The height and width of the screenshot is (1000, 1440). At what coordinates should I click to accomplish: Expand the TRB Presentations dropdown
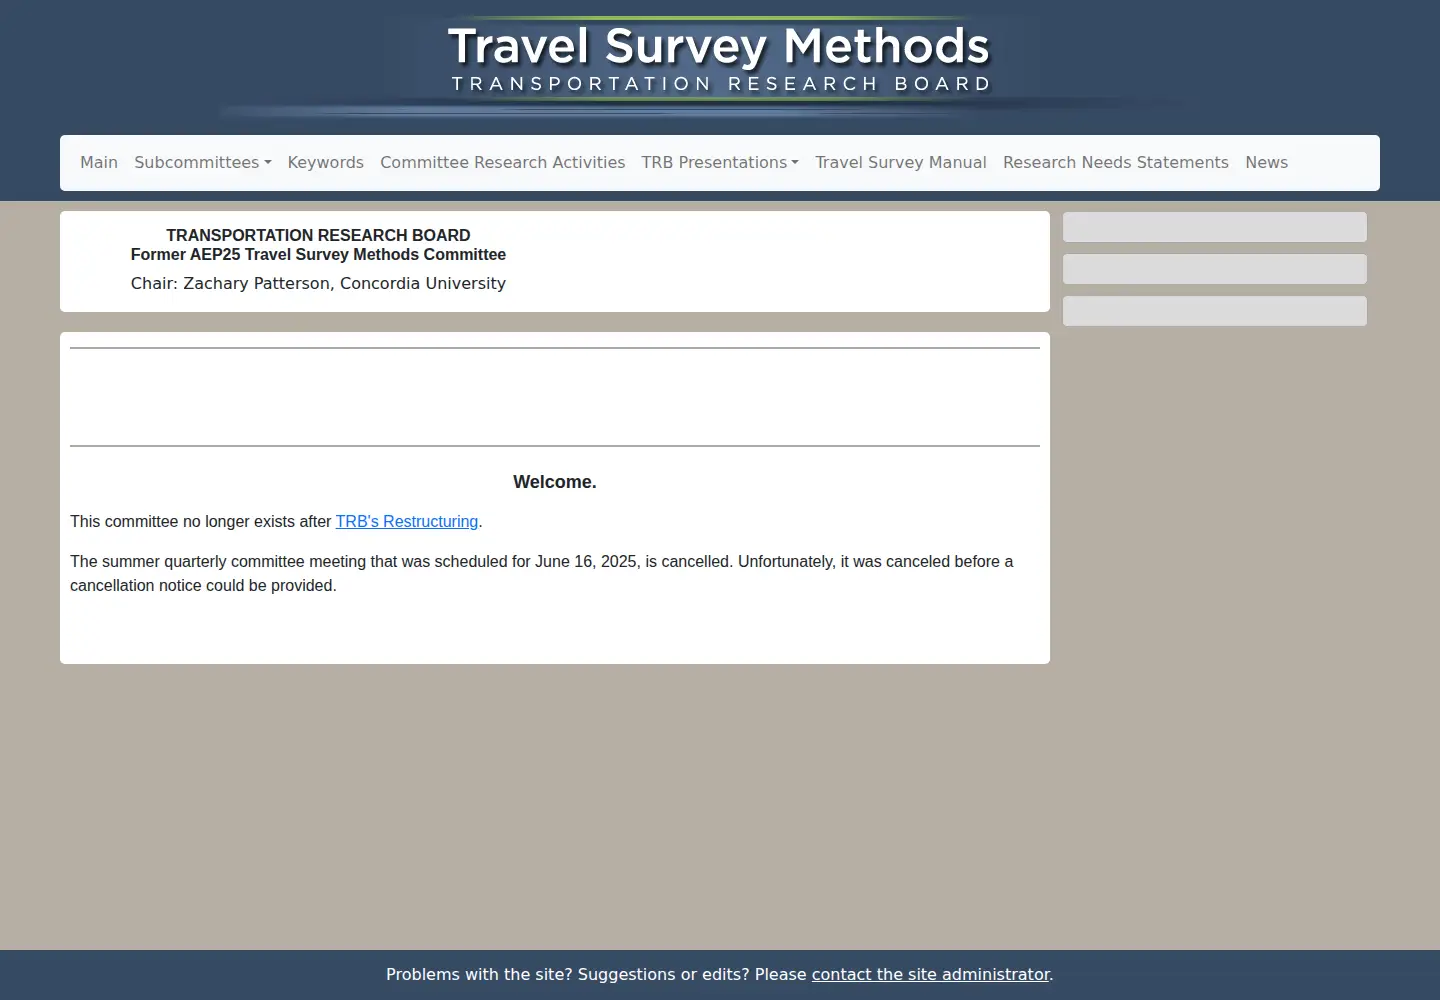tap(720, 162)
